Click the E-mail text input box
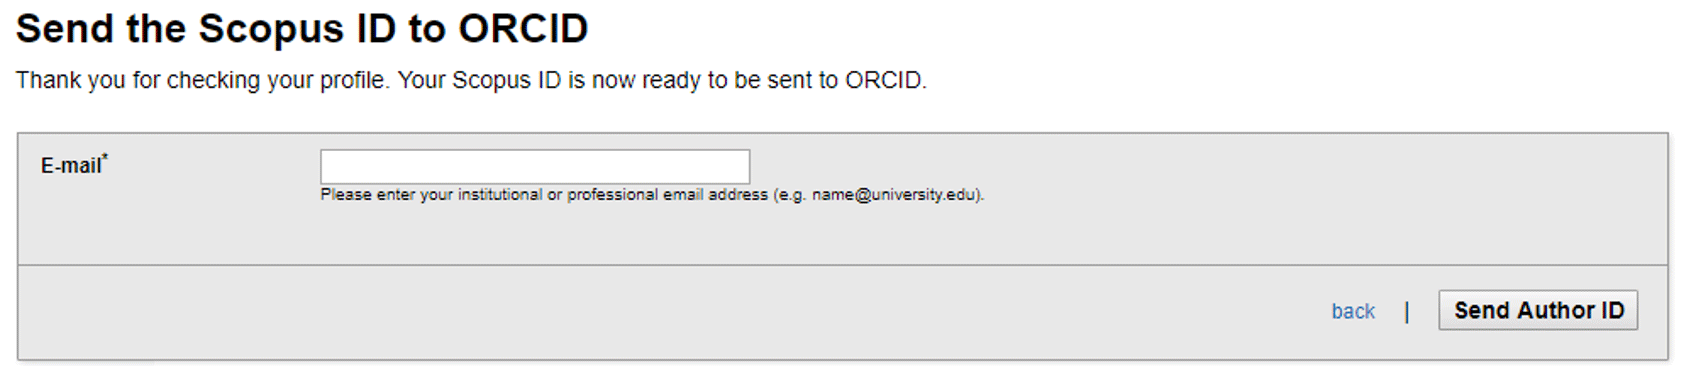 (535, 166)
